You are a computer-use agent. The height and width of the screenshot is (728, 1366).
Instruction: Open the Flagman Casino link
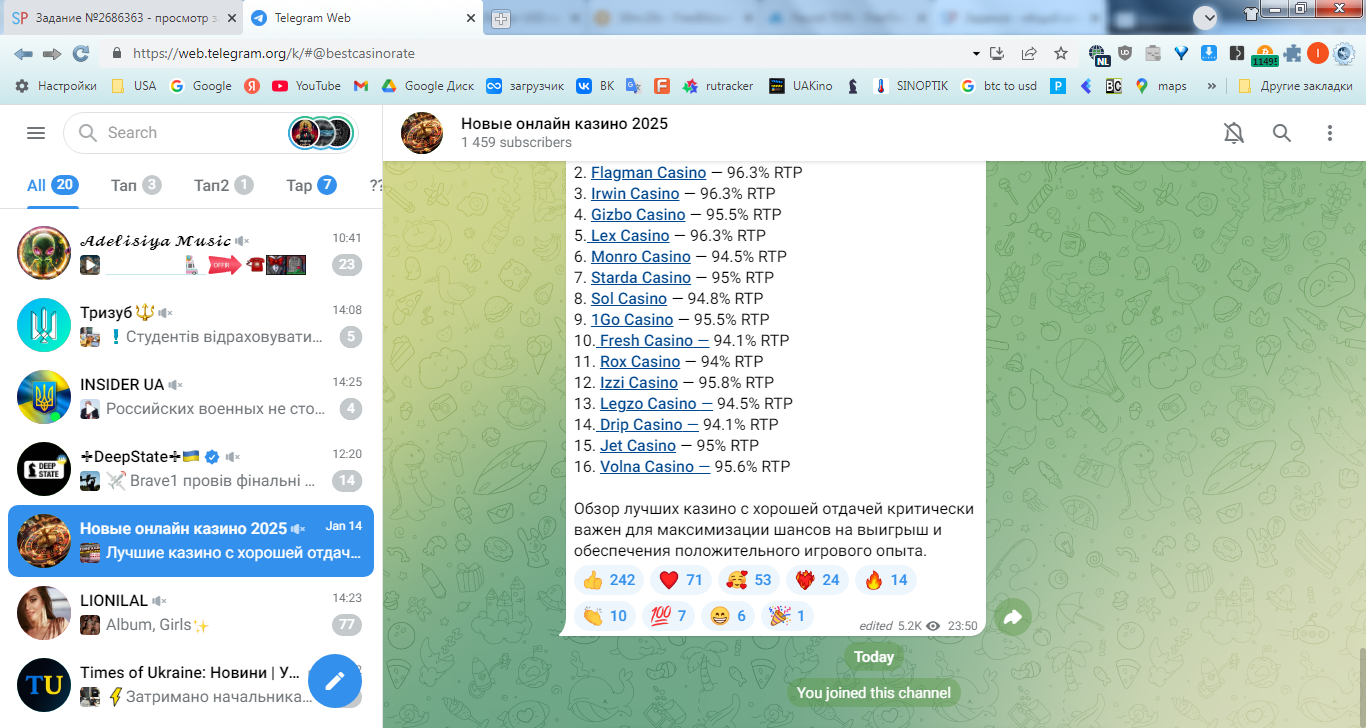pyautogui.click(x=648, y=173)
